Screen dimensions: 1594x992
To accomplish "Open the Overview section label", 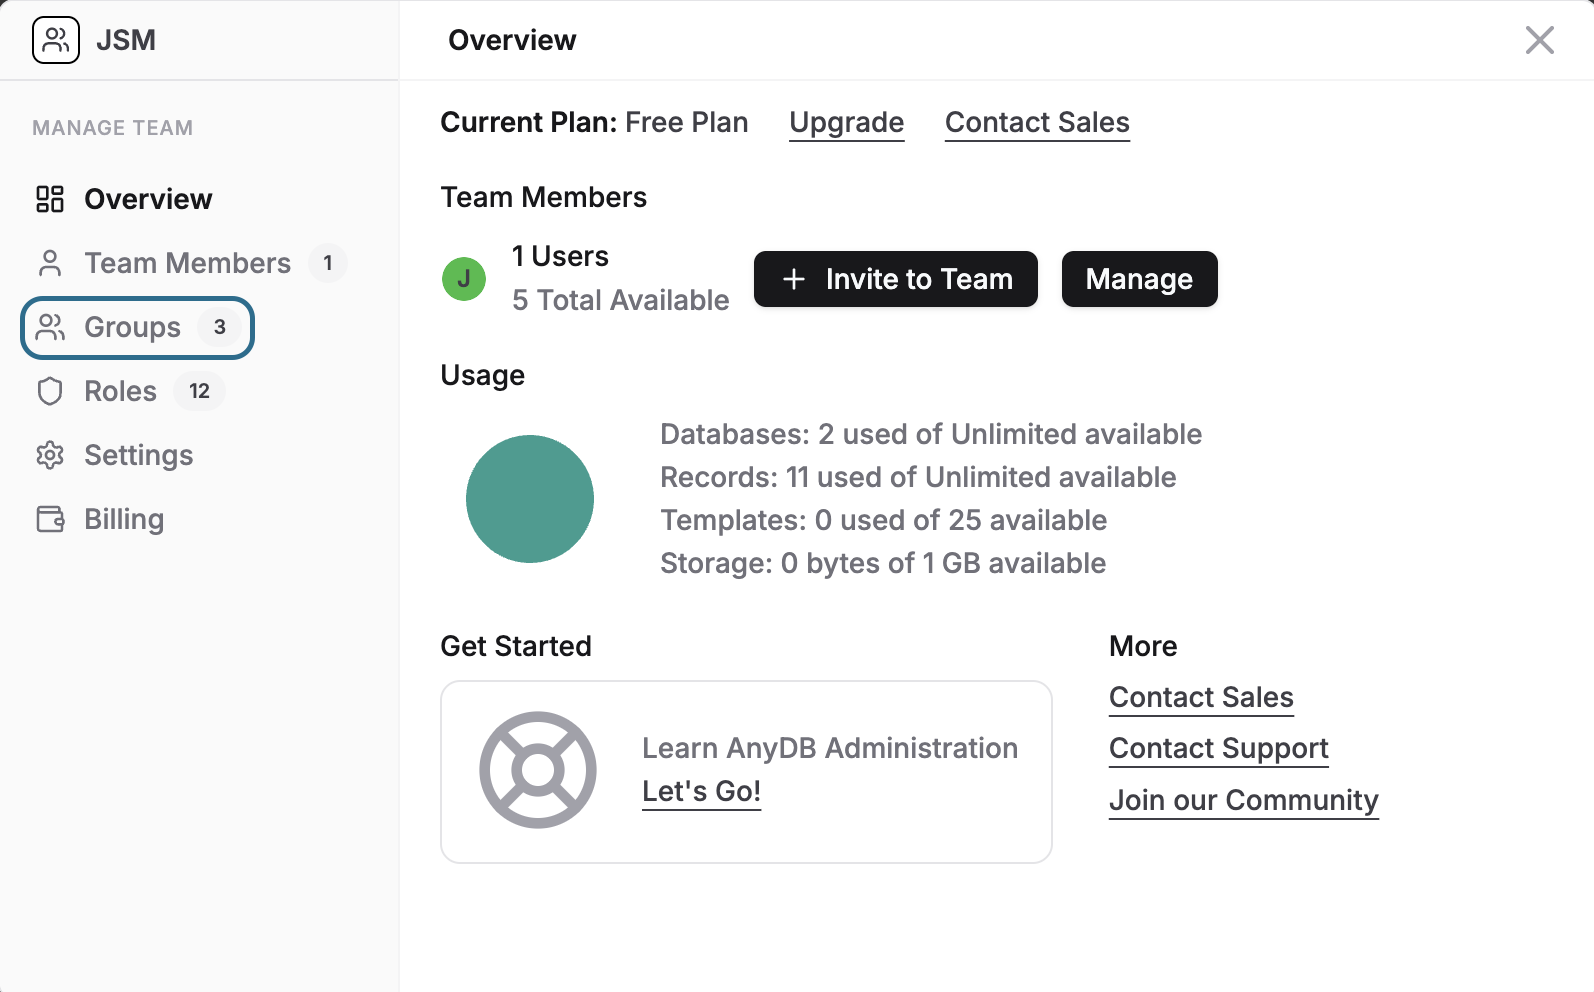I will tap(148, 199).
